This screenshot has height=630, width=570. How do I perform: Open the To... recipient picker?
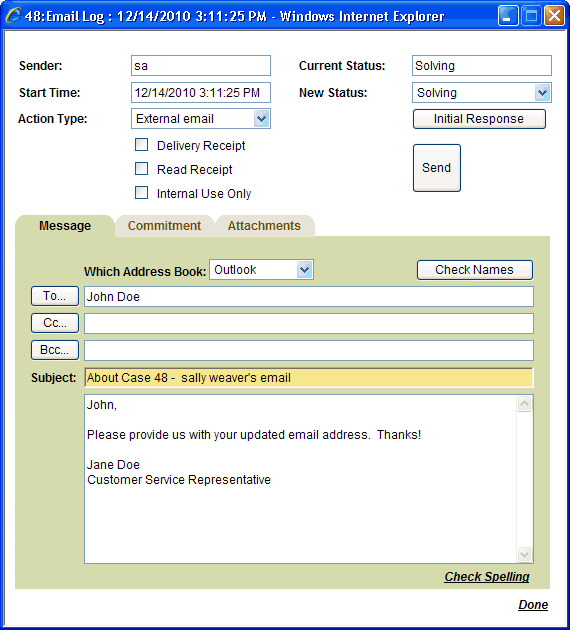coord(55,296)
